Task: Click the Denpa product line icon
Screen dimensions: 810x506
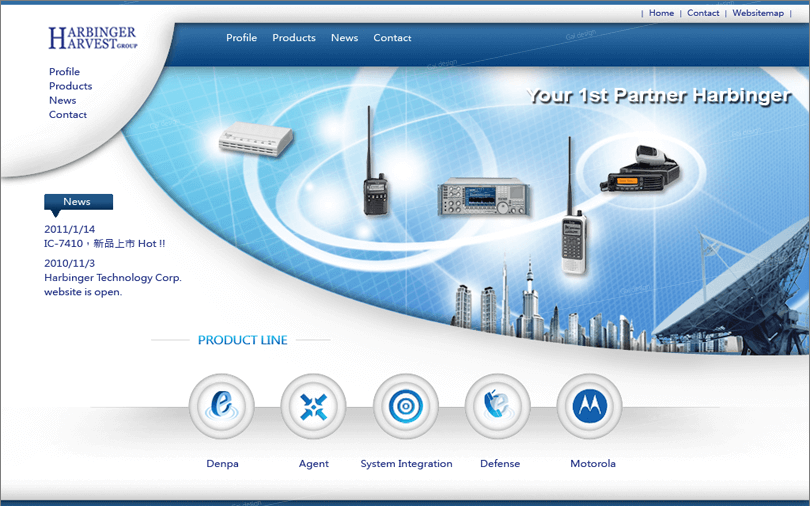Action: [222, 406]
